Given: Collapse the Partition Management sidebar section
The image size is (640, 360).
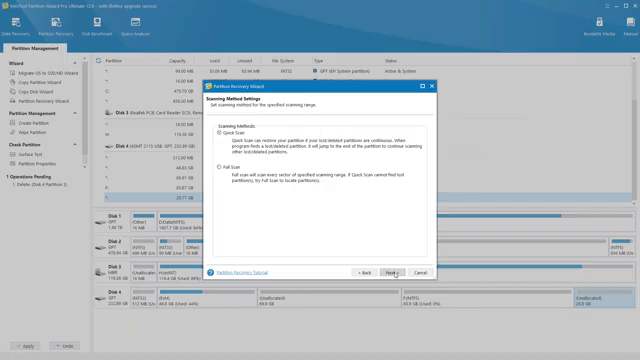Looking at the screenshot, I should [75, 113].
